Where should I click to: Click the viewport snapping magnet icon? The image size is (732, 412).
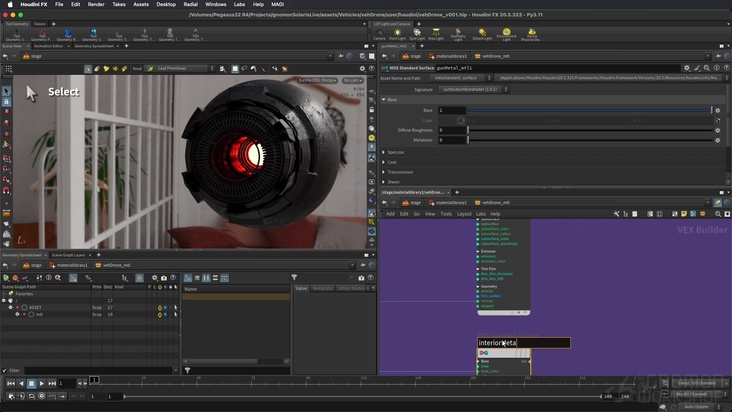click(7, 191)
